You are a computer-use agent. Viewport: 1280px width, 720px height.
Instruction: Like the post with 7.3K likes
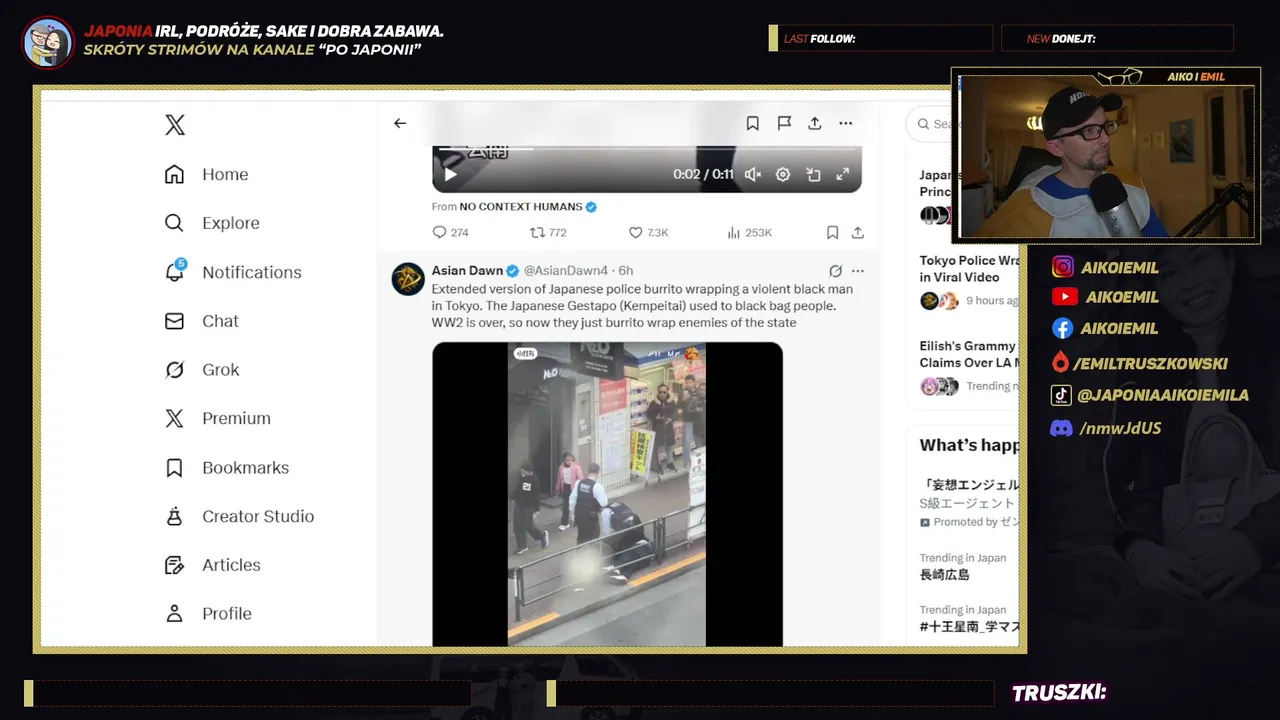(648, 232)
